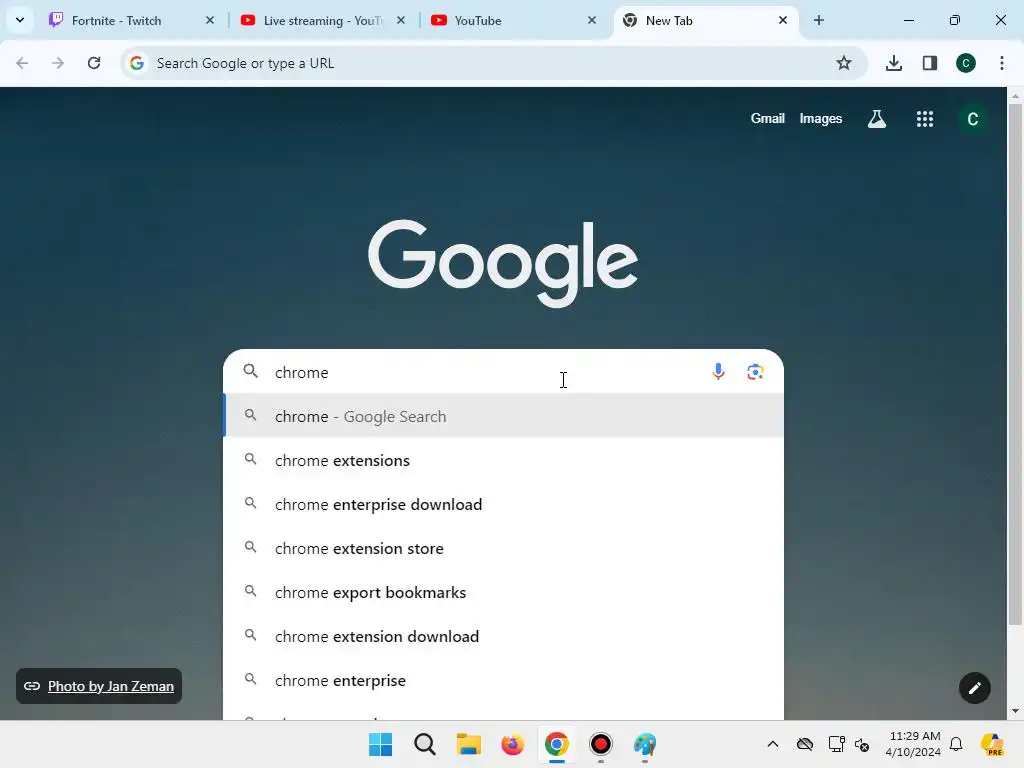
Task: Open Search Labs flask icon
Action: click(876, 119)
